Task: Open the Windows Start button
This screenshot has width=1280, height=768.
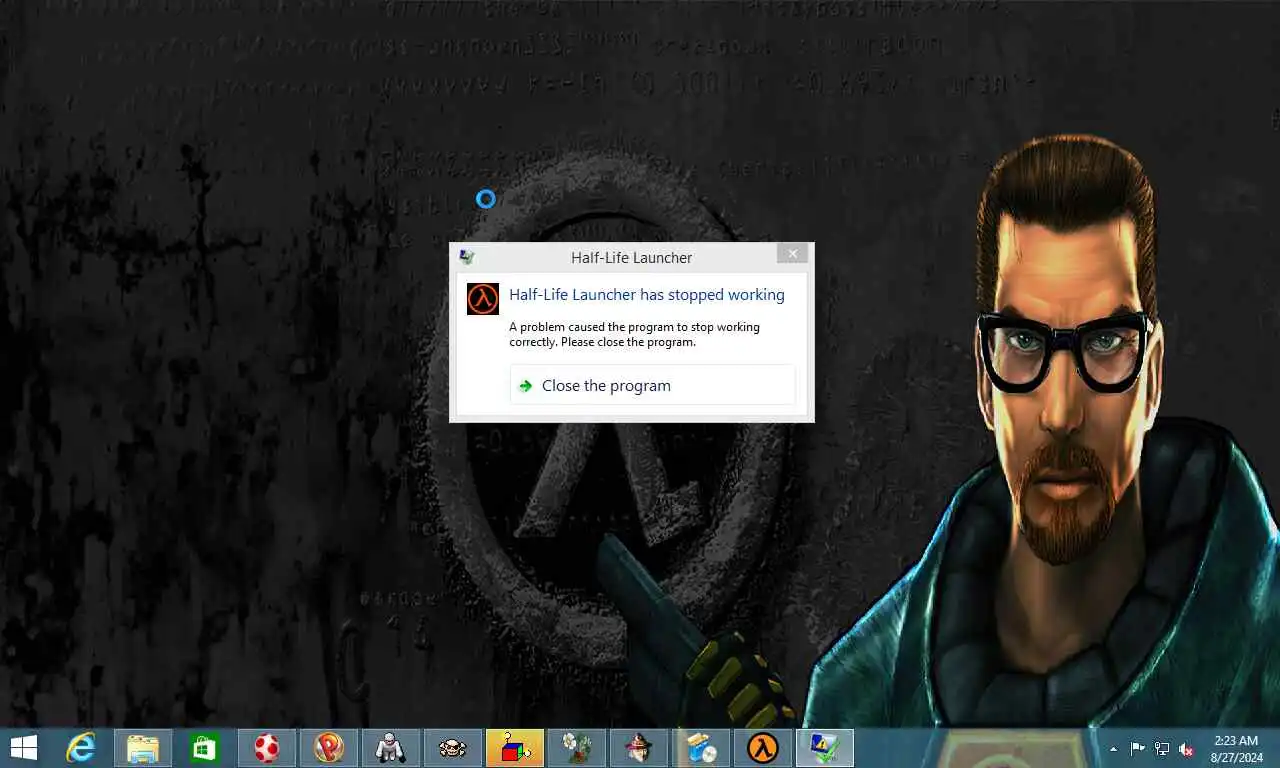Action: (x=24, y=747)
